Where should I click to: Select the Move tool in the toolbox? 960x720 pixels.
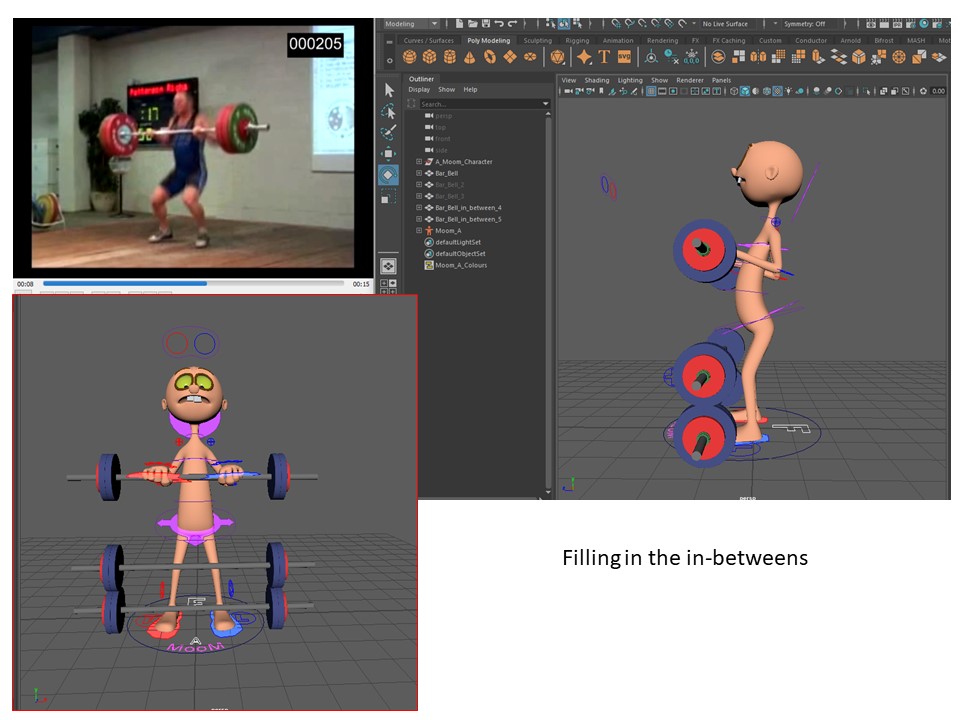pos(387,153)
